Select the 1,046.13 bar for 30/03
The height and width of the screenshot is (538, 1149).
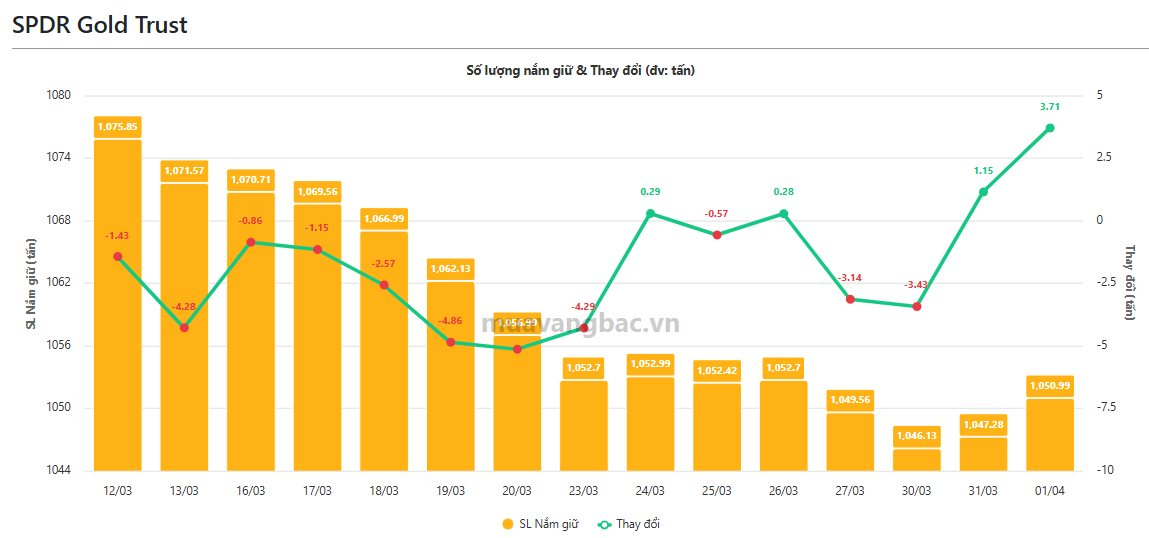(917, 460)
